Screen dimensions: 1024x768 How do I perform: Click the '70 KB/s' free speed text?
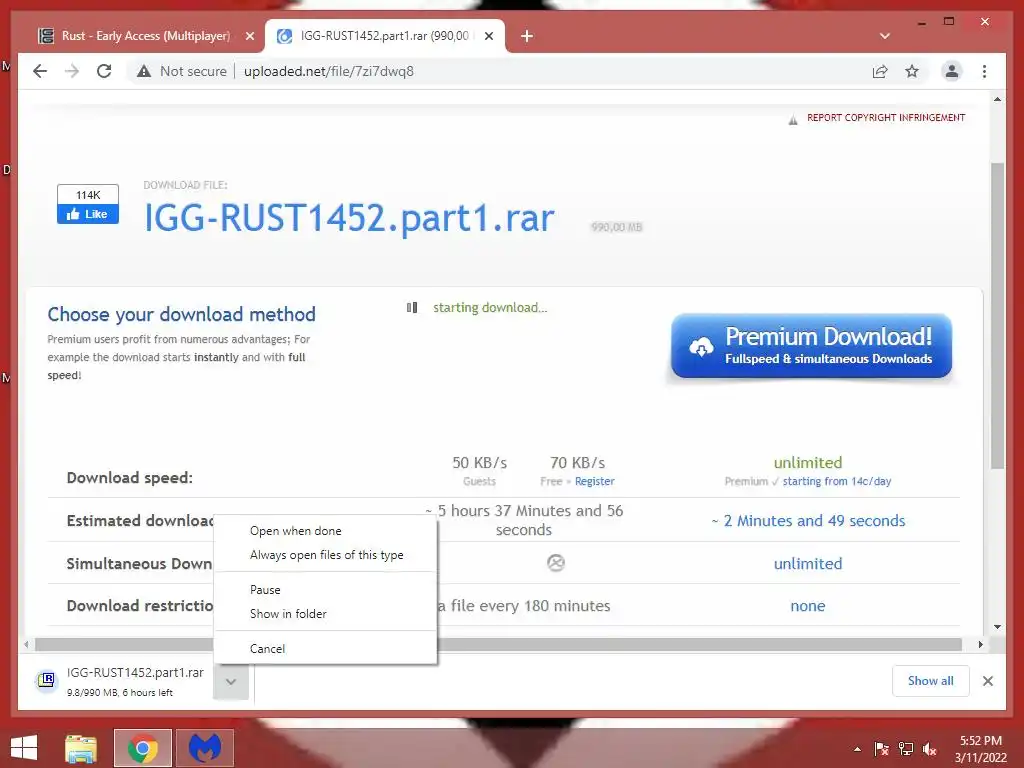pyautogui.click(x=578, y=463)
